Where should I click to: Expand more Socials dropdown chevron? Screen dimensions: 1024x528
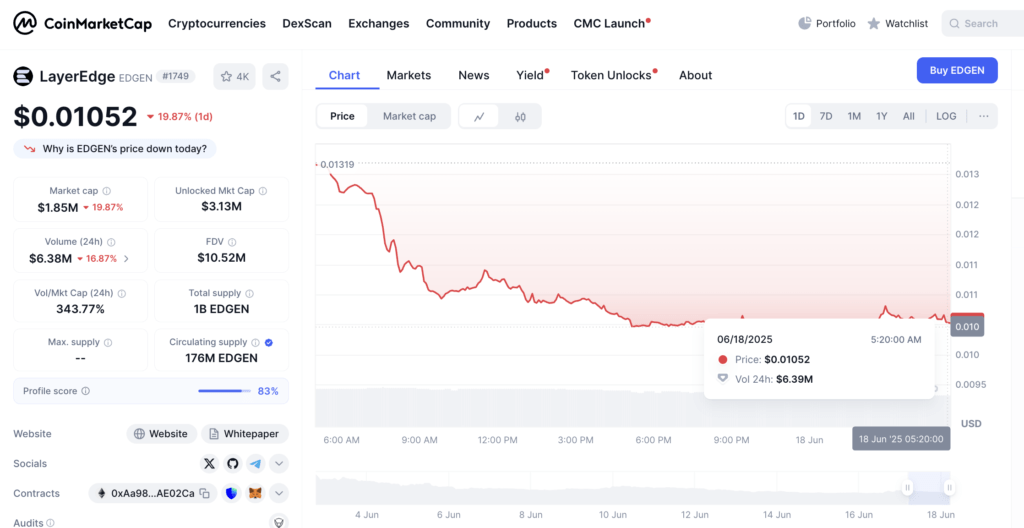(x=279, y=464)
